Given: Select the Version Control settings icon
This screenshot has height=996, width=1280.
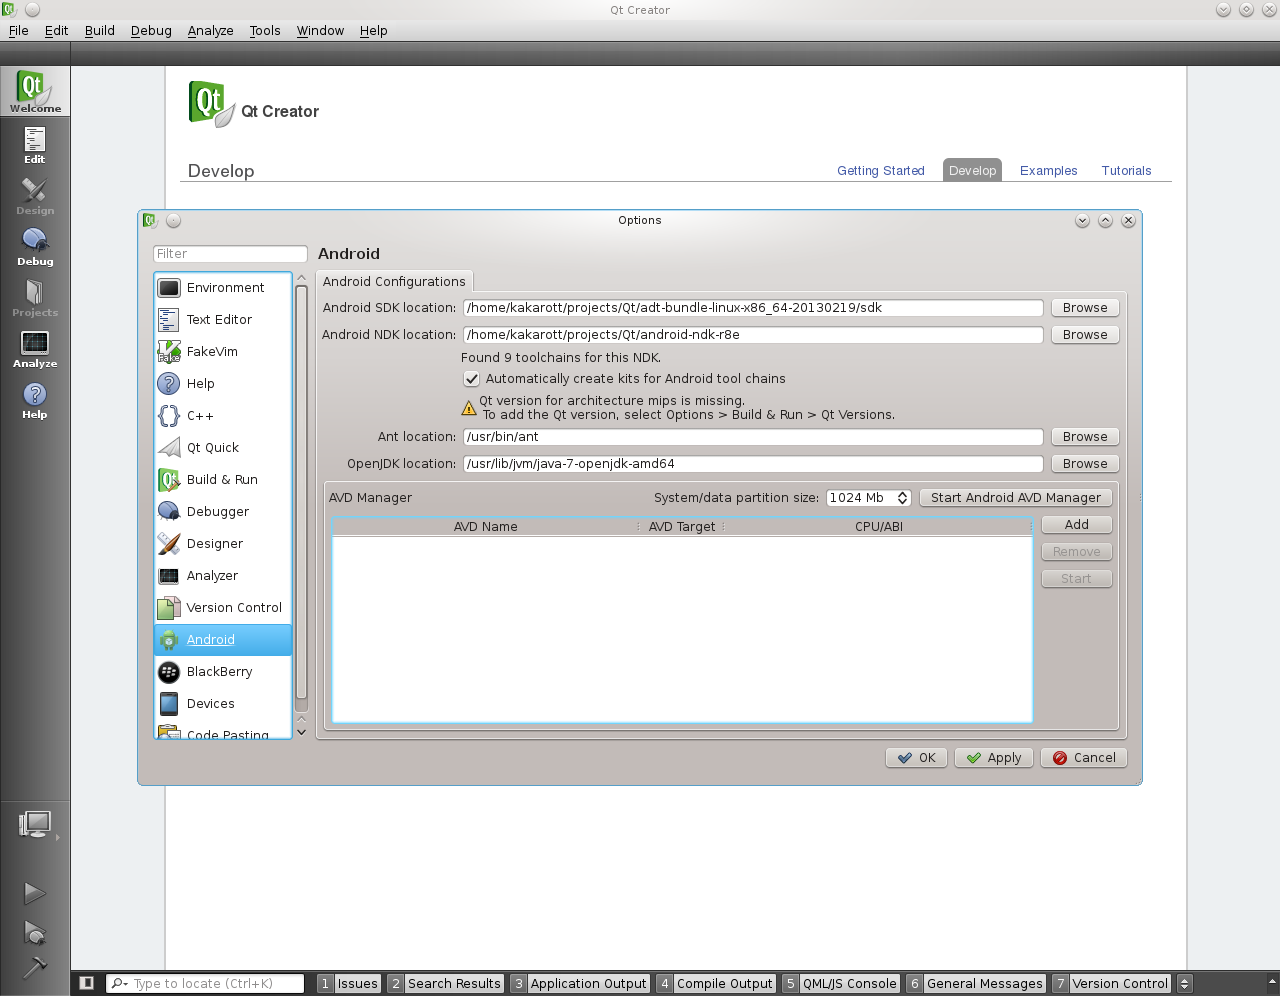Looking at the screenshot, I should [x=167, y=608].
